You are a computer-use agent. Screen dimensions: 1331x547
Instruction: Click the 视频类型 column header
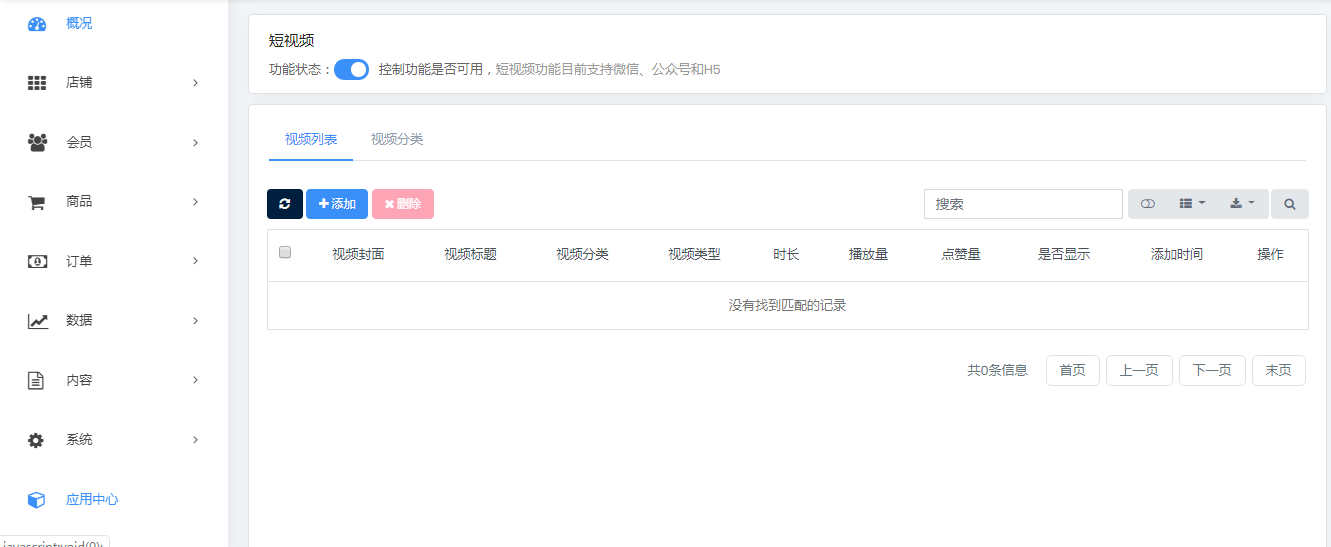694,255
